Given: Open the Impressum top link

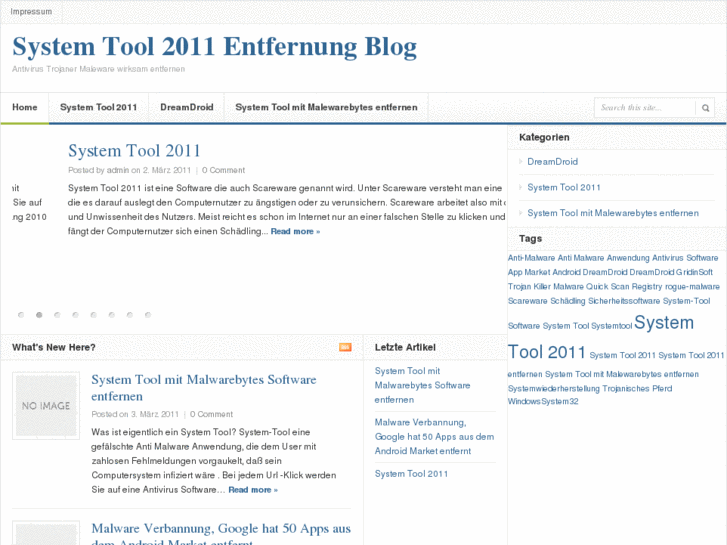Looking at the screenshot, I should [31, 12].
